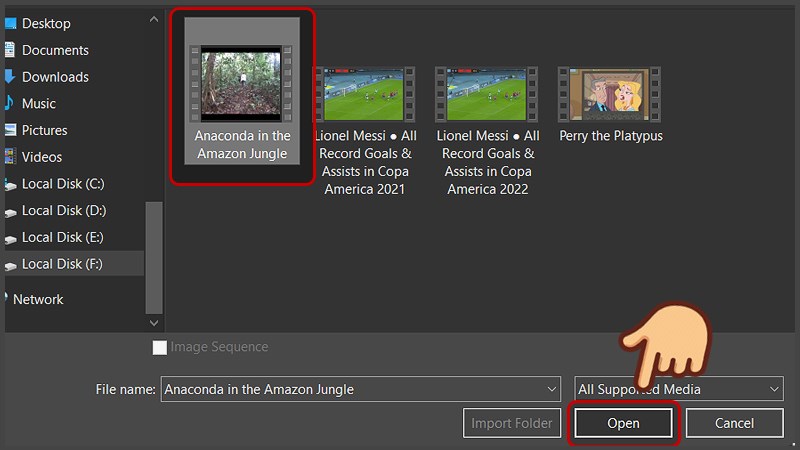The width and height of the screenshot is (800, 450).
Task: Open the All Supported Media dropdown
Action: pyautogui.click(x=679, y=389)
